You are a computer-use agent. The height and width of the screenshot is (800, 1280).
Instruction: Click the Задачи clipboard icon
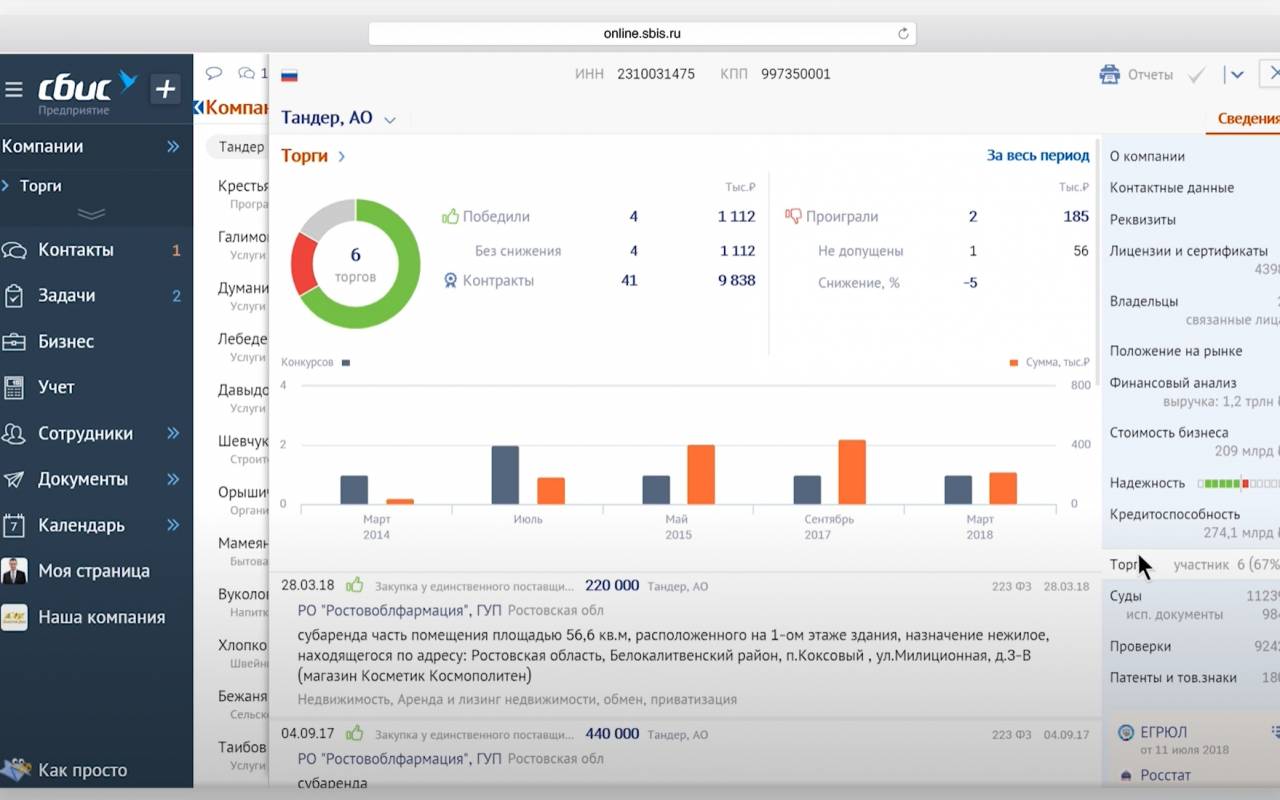14,296
